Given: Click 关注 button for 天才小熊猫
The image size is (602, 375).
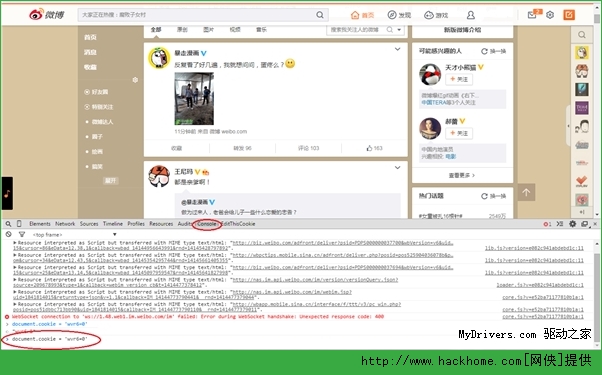Looking at the screenshot, I should point(459,79).
